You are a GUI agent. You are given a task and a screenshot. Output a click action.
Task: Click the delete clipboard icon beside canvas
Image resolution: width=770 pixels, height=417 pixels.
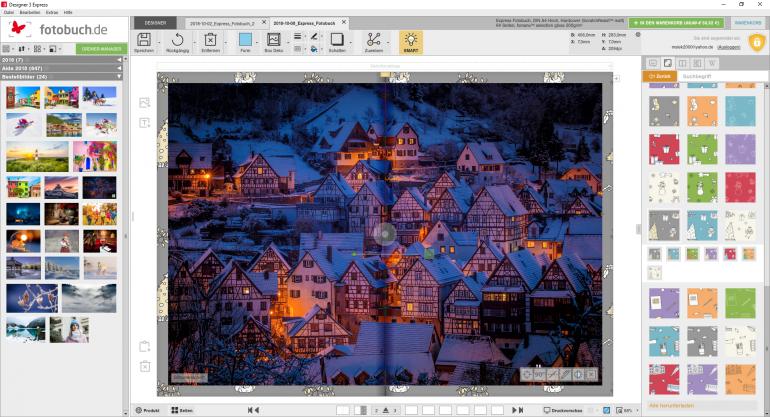[144, 366]
